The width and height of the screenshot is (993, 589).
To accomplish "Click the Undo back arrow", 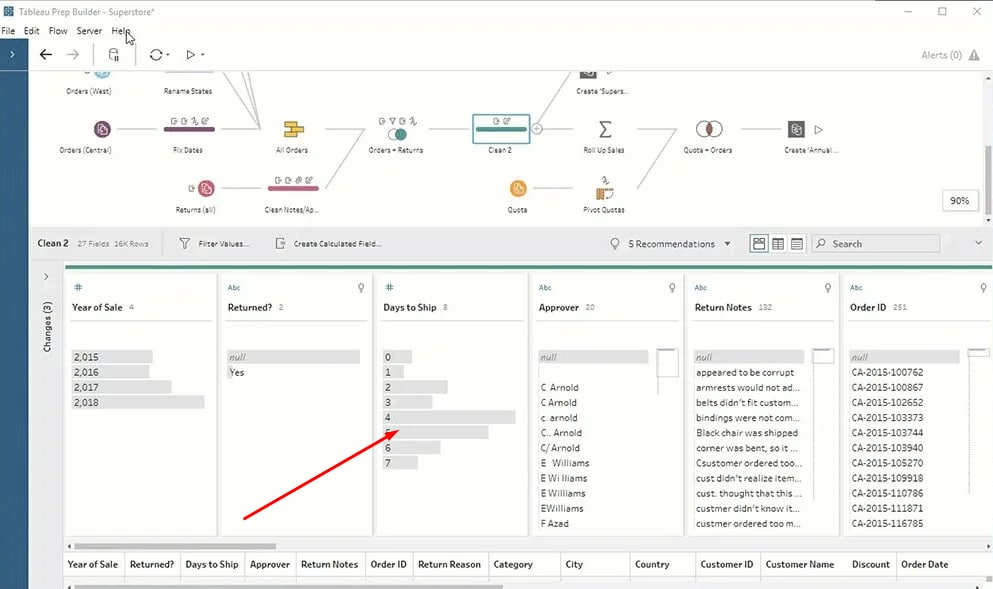I will 46,54.
